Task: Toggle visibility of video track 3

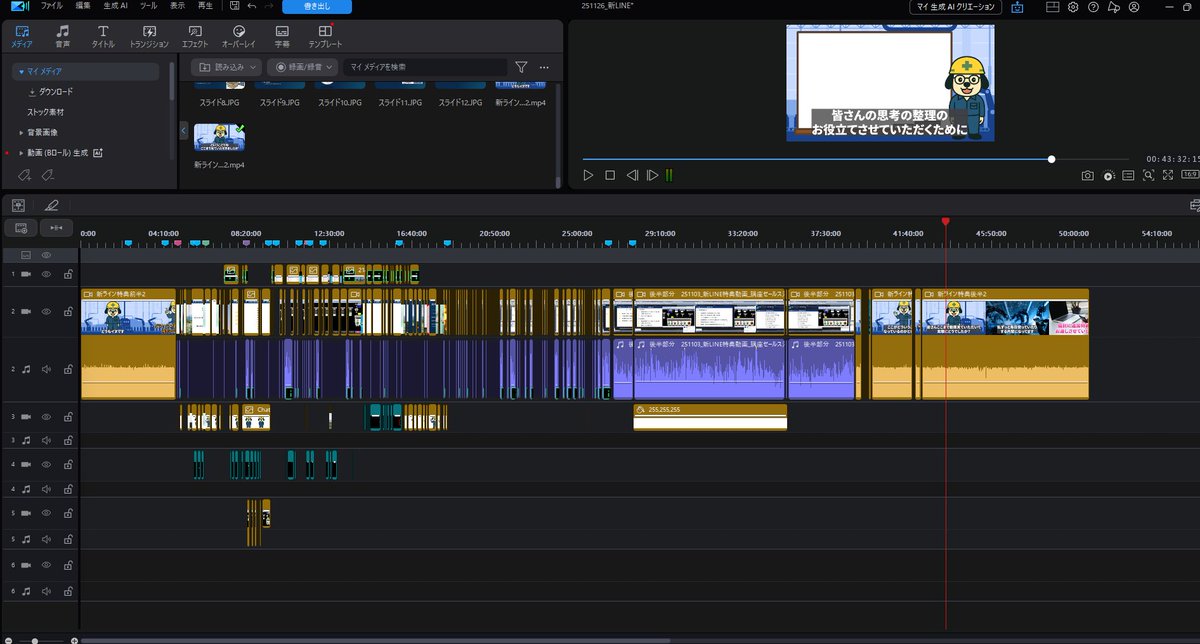Action: [46, 416]
